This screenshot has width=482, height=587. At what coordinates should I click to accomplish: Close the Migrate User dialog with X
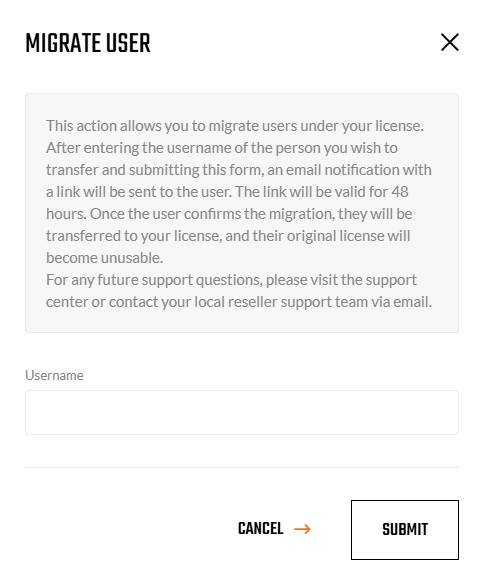click(449, 42)
